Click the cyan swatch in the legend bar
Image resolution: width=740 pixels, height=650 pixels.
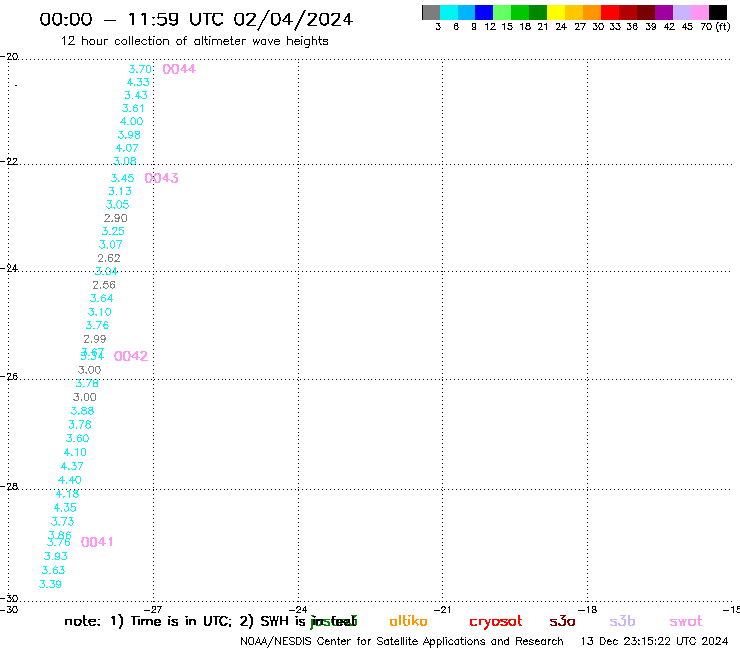coord(448,12)
